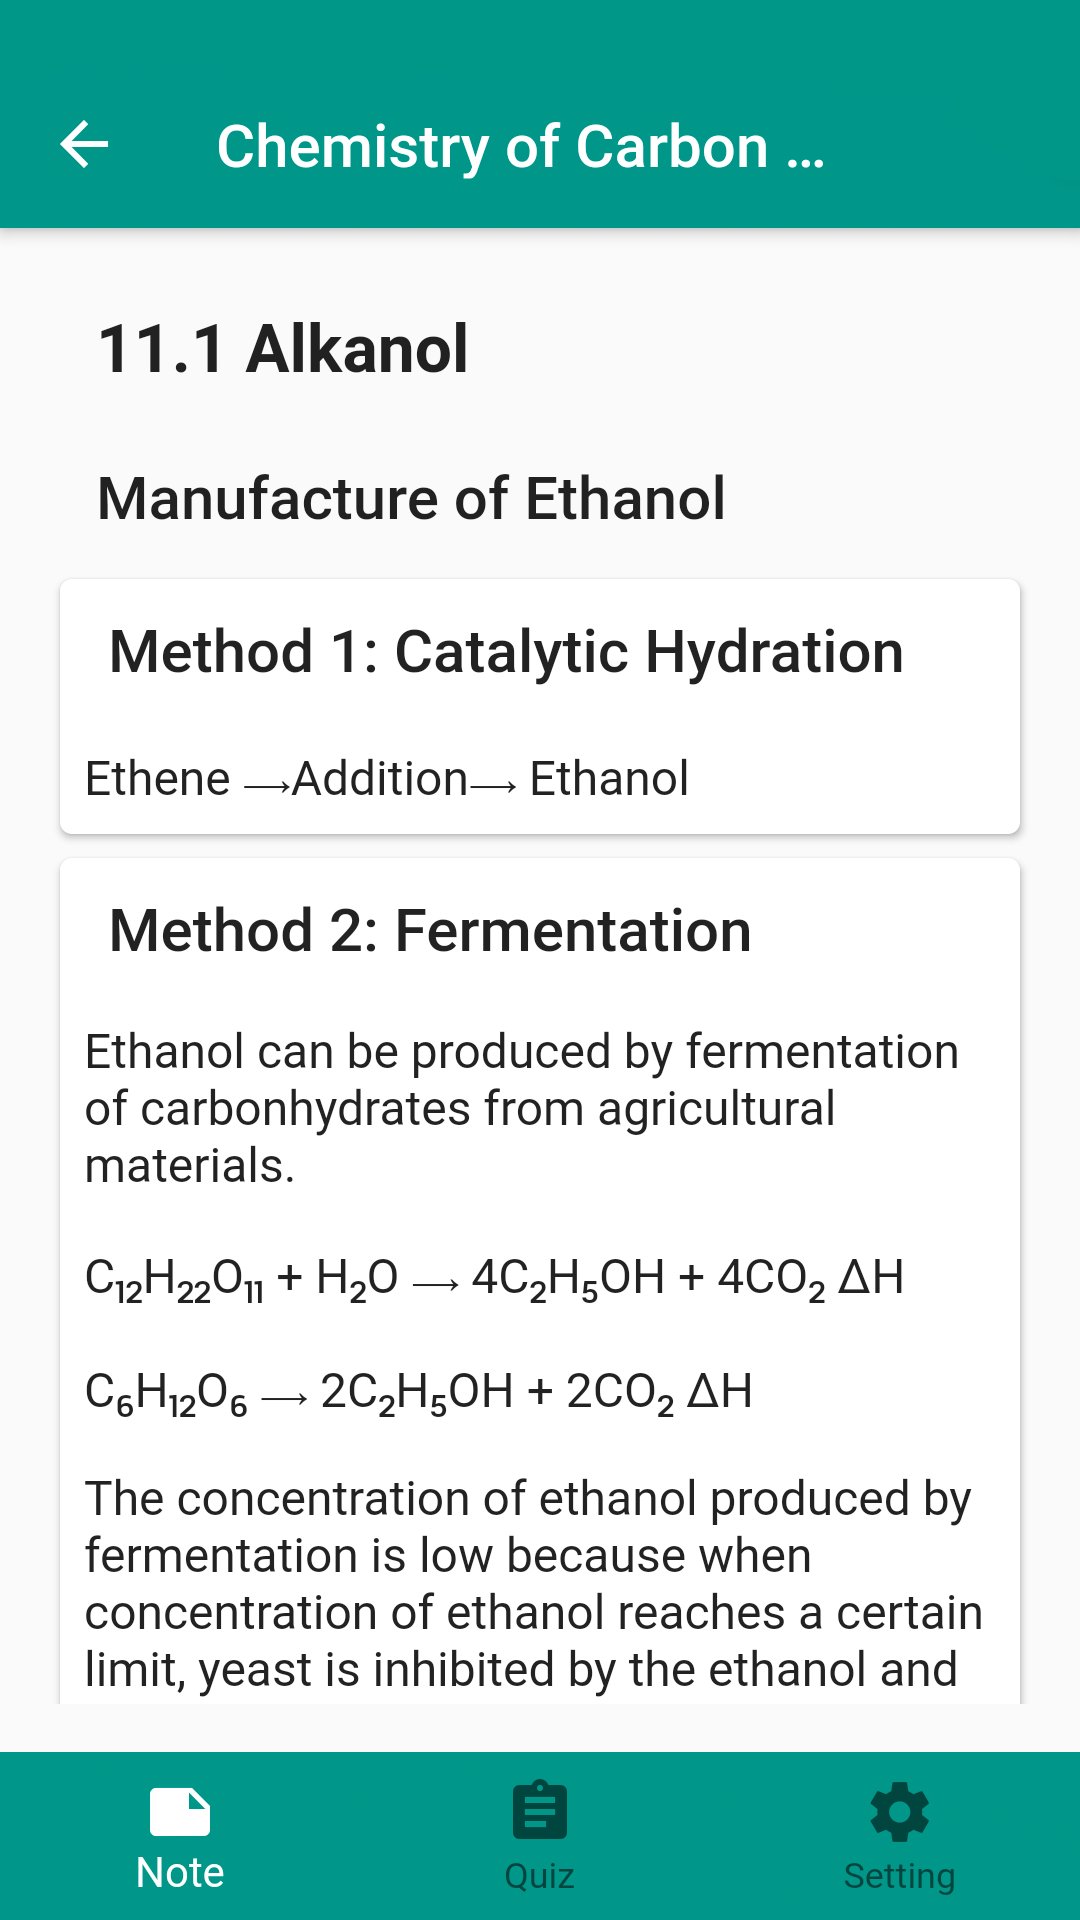Image resolution: width=1080 pixels, height=1920 pixels.
Task: Click the word Ethene in Method 1
Action: pyautogui.click(x=158, y=779)
